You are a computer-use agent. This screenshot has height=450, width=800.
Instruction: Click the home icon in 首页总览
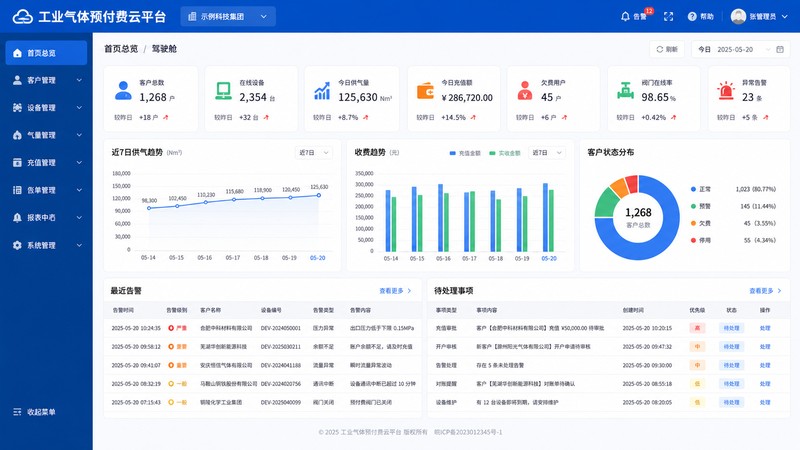pos(17,53)
